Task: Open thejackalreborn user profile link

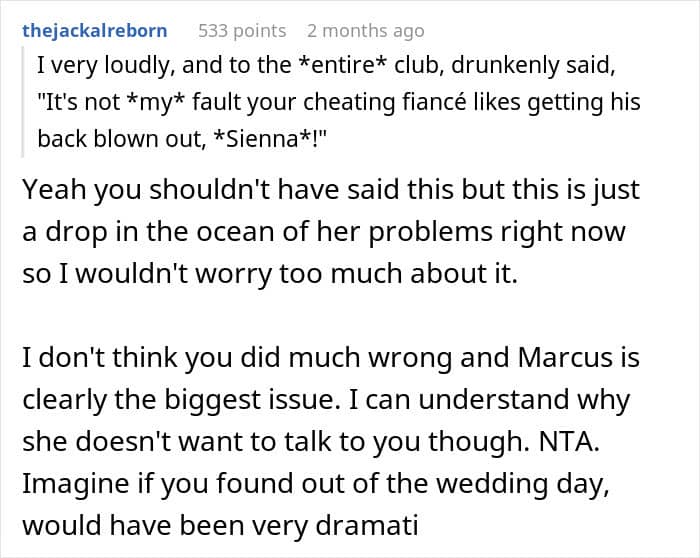Action: pos(95,31)
